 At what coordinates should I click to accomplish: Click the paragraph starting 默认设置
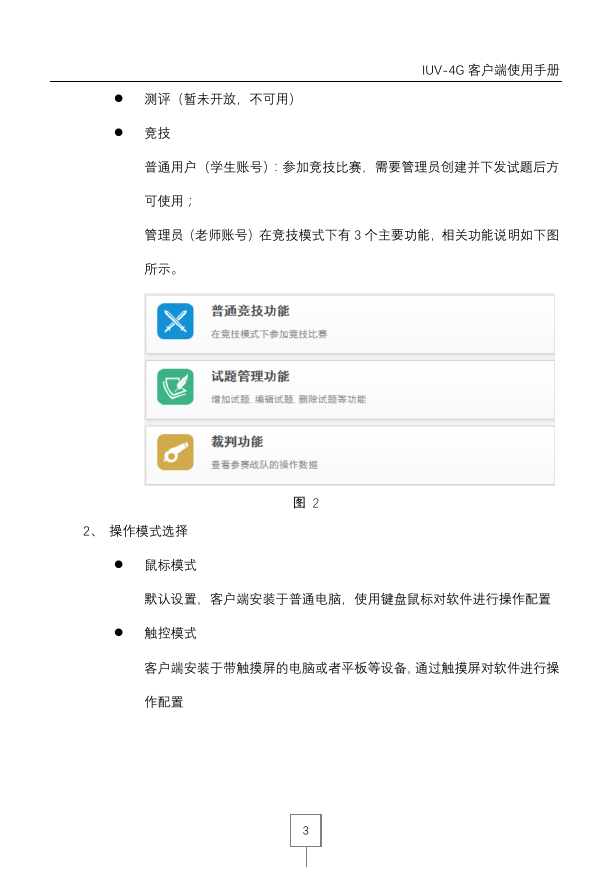click(x=348, y=599)
